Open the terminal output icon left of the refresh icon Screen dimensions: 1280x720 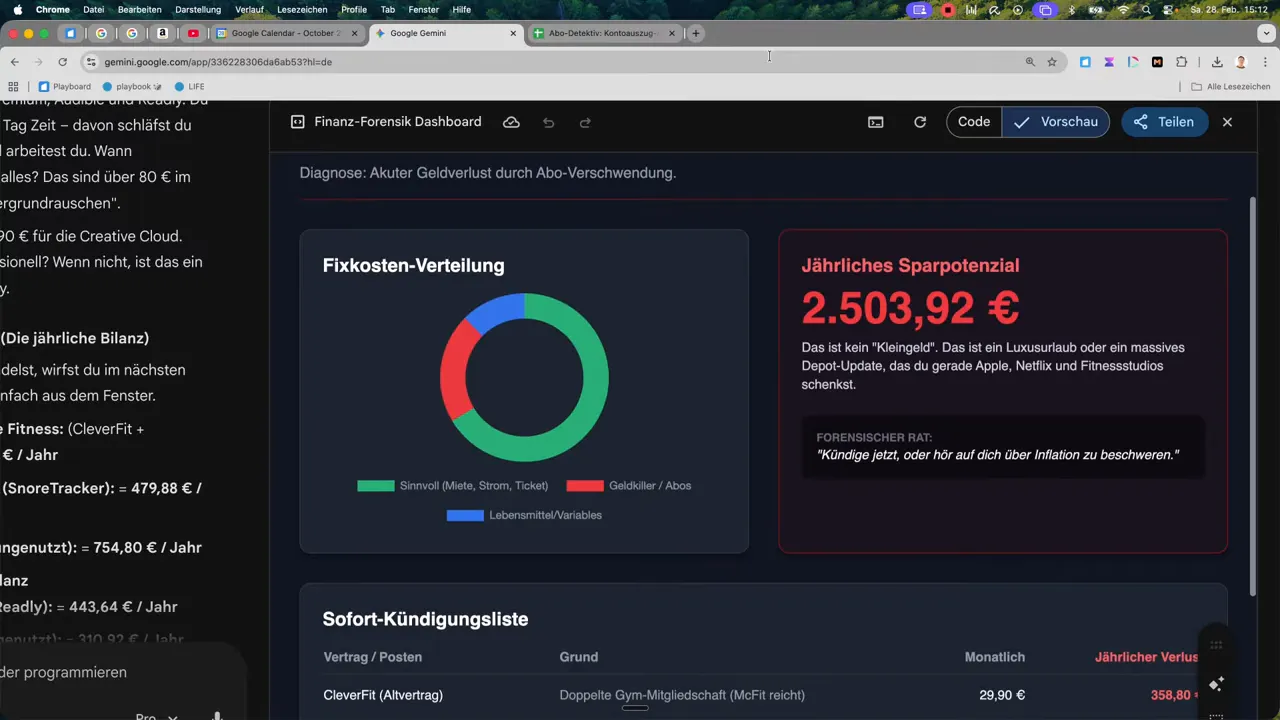tap(876, 122)
